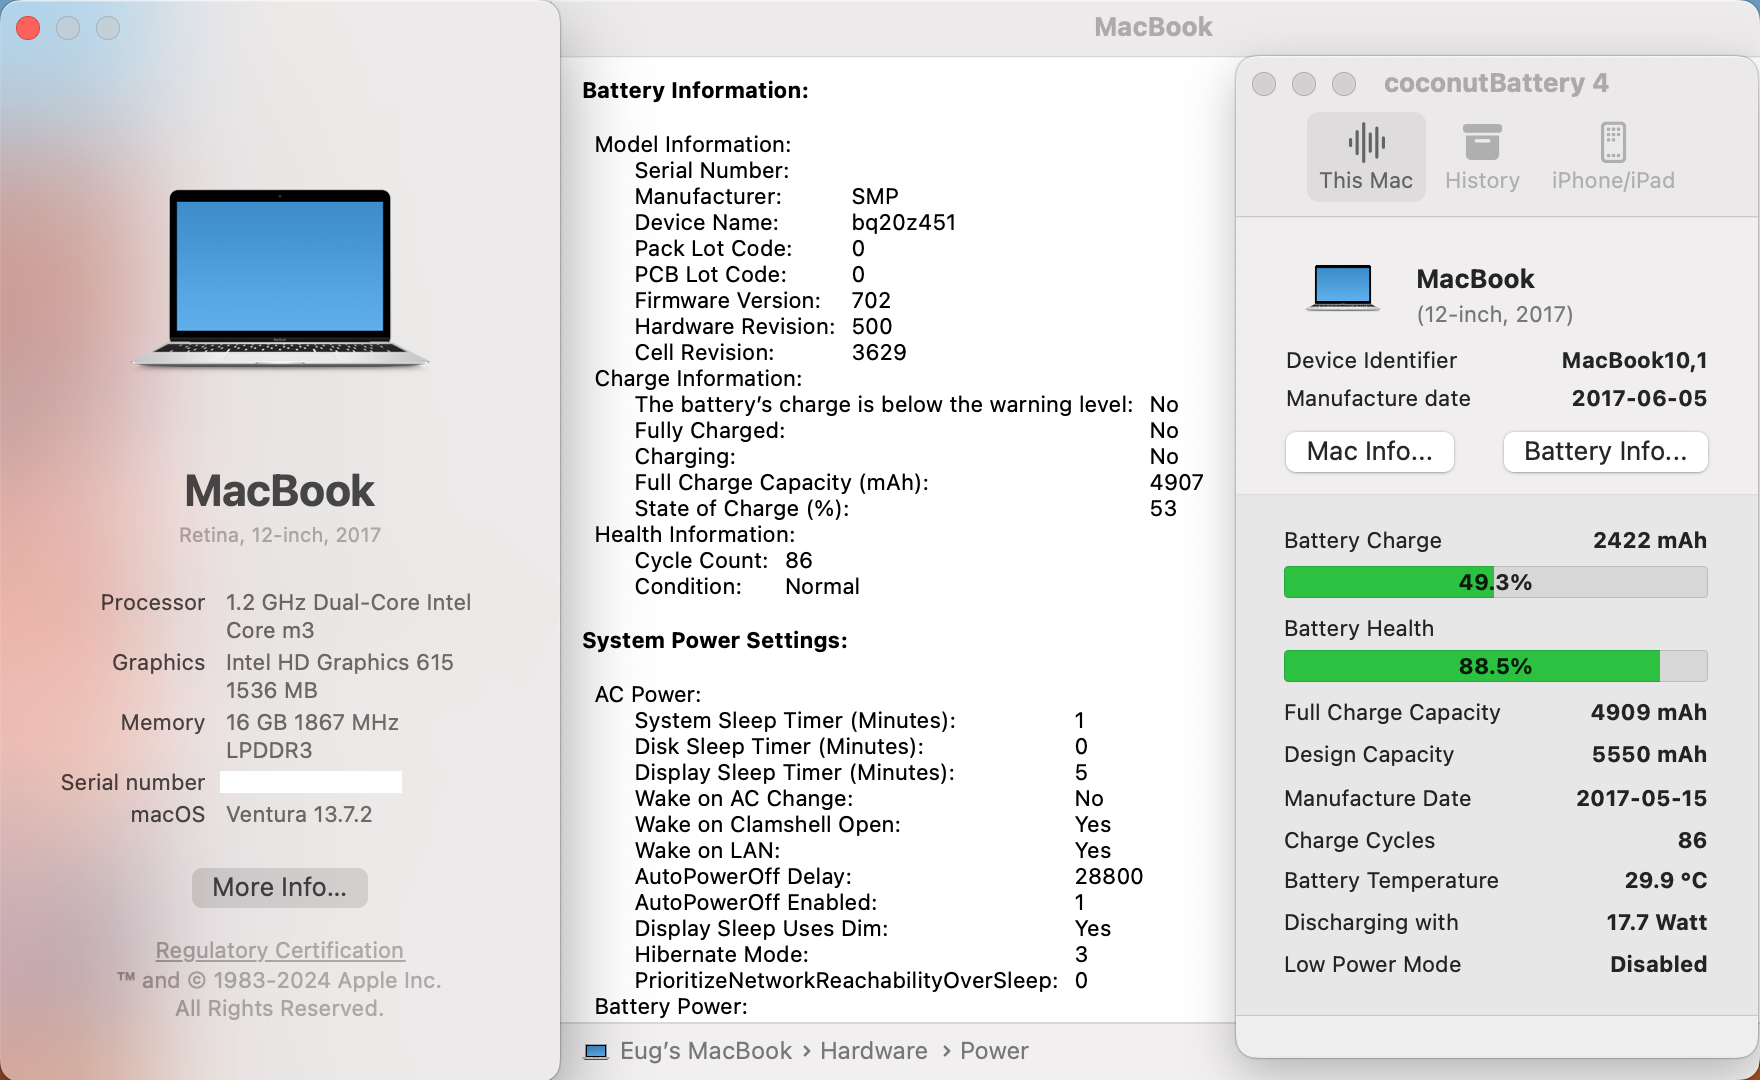This screenshot has width=1760, height=1080.
Task: Click the macOS Ventura 13.7.2 text
Action: [x=299, y=814]
